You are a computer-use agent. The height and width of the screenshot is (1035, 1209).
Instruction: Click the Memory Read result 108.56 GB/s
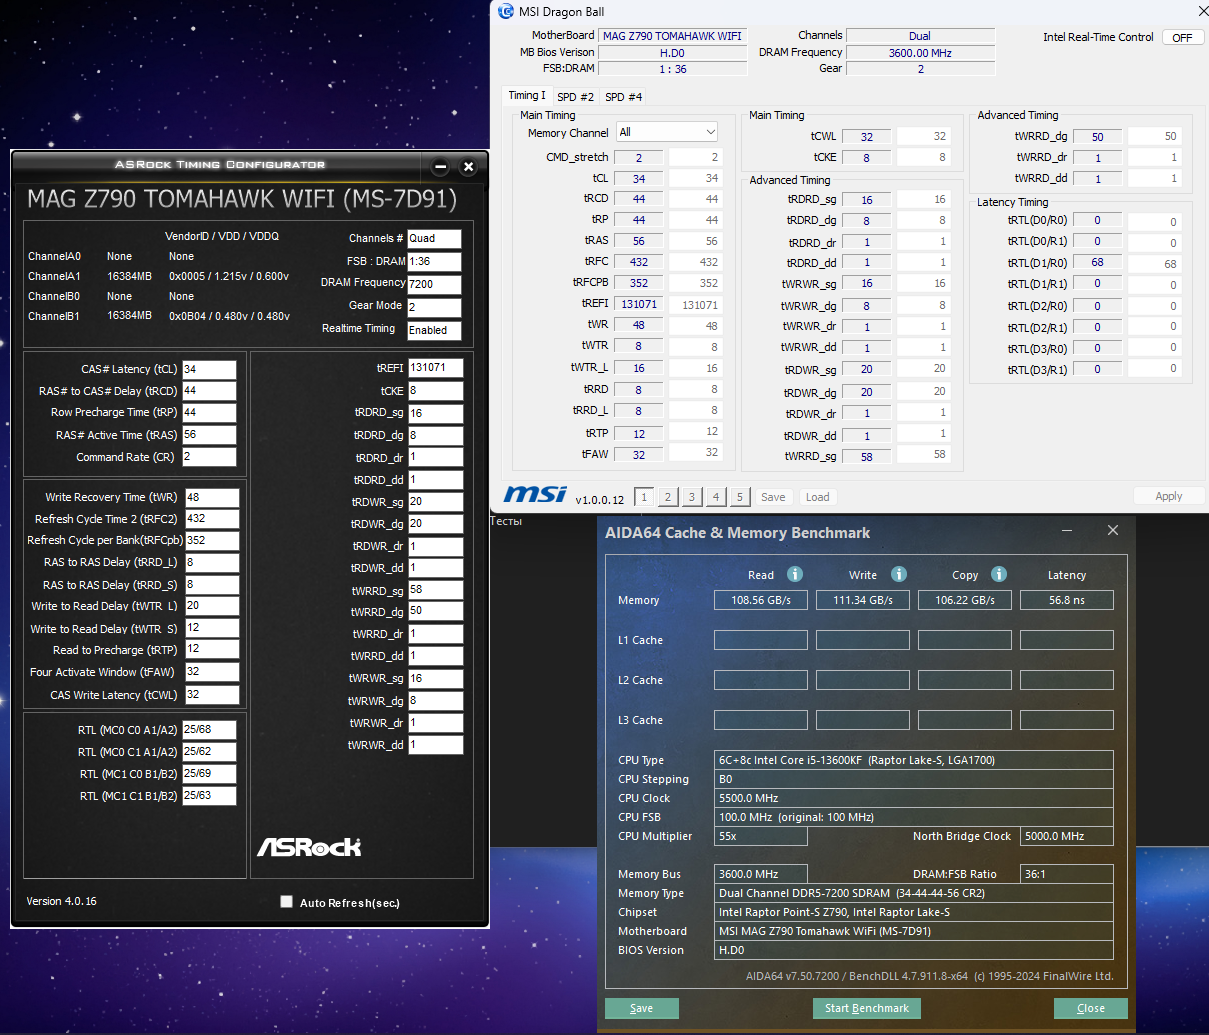click(761, 600)
